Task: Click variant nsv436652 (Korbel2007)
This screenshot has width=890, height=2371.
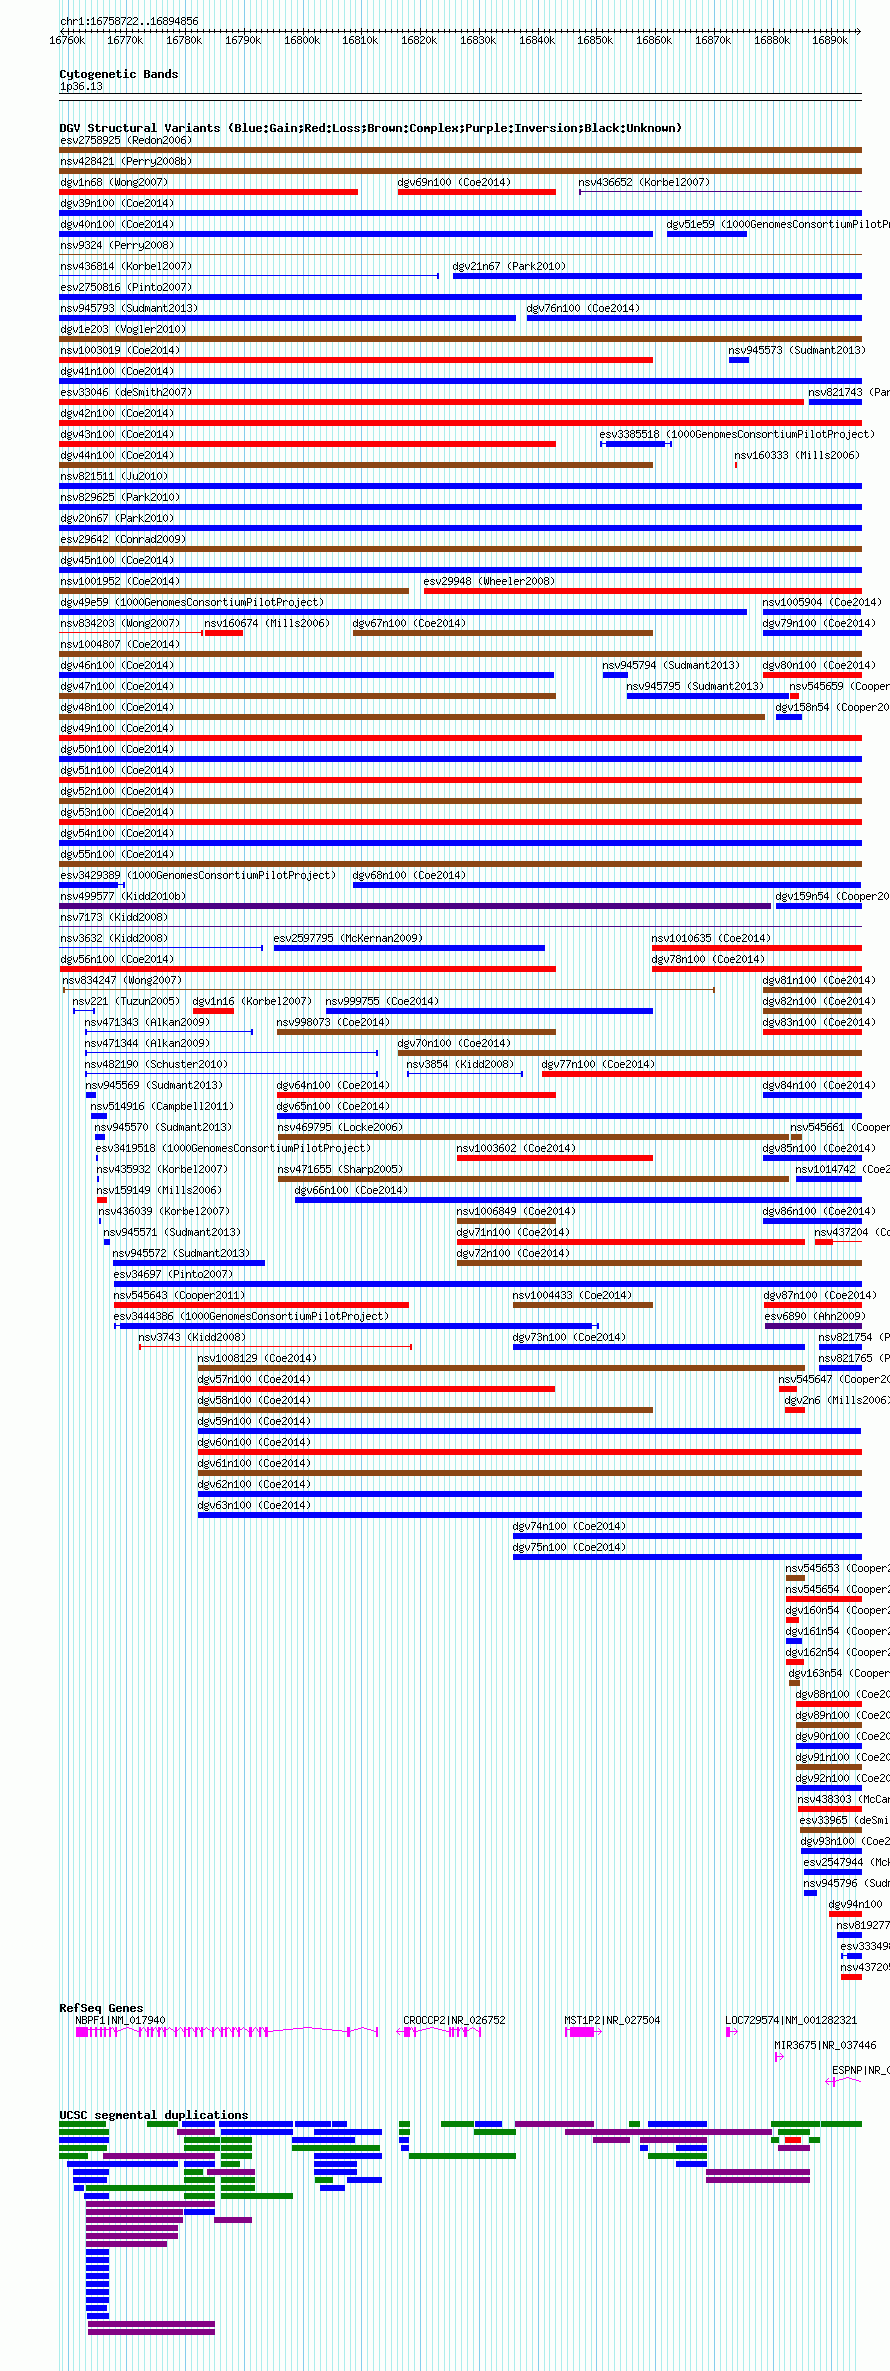Action: (x=644, y=182)
